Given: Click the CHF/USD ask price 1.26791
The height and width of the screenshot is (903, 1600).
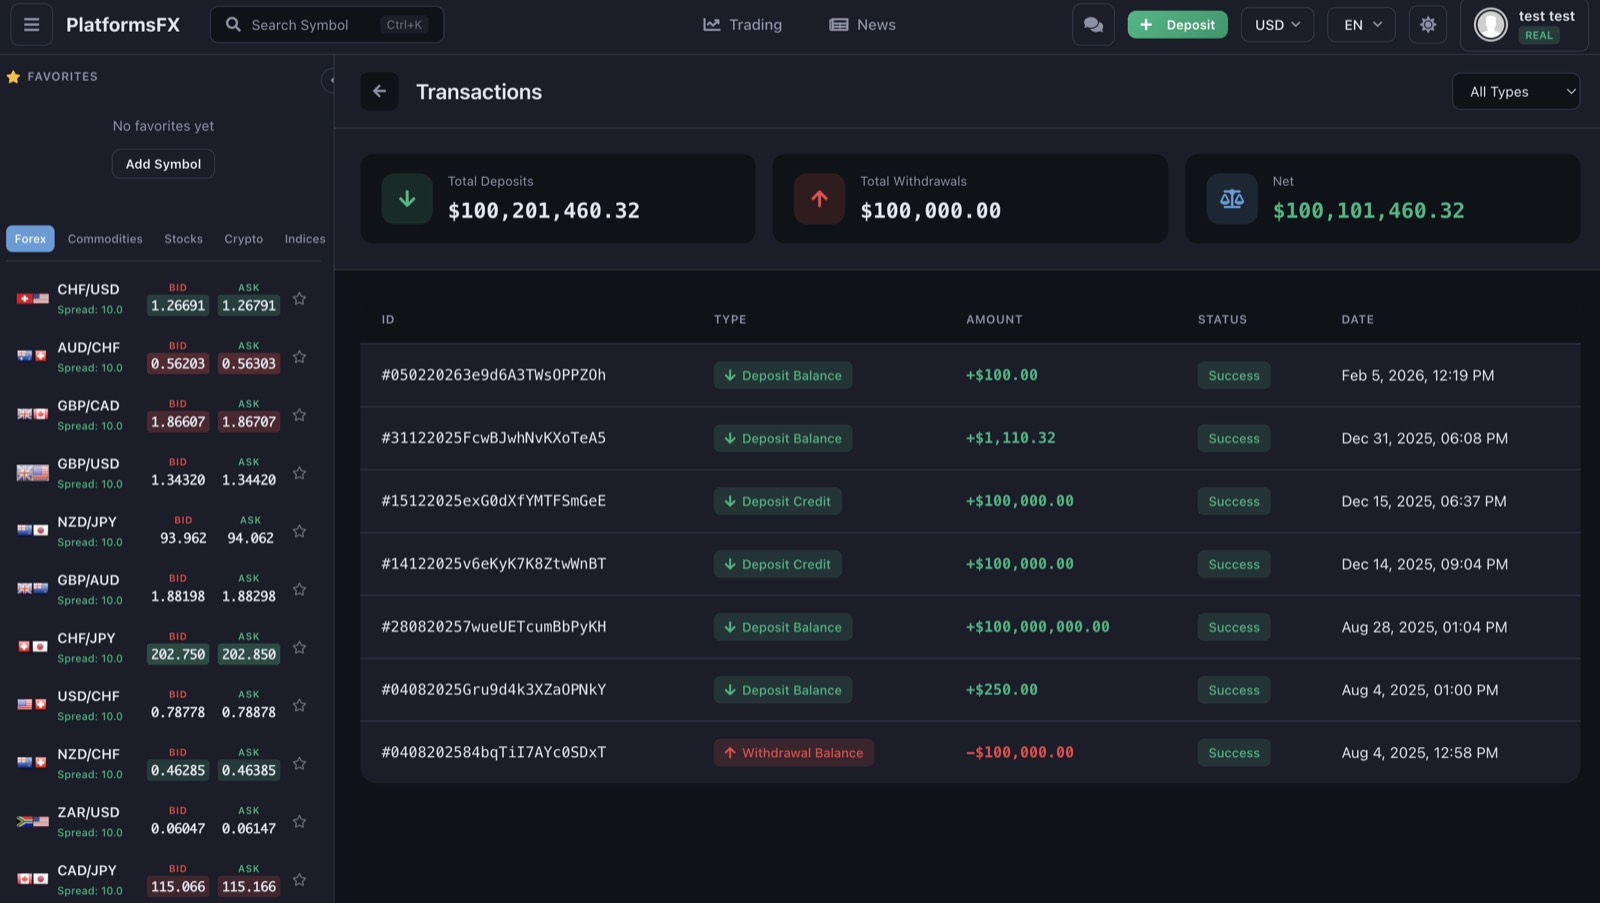Looking at the screenshot, I should tap(249, 305).
